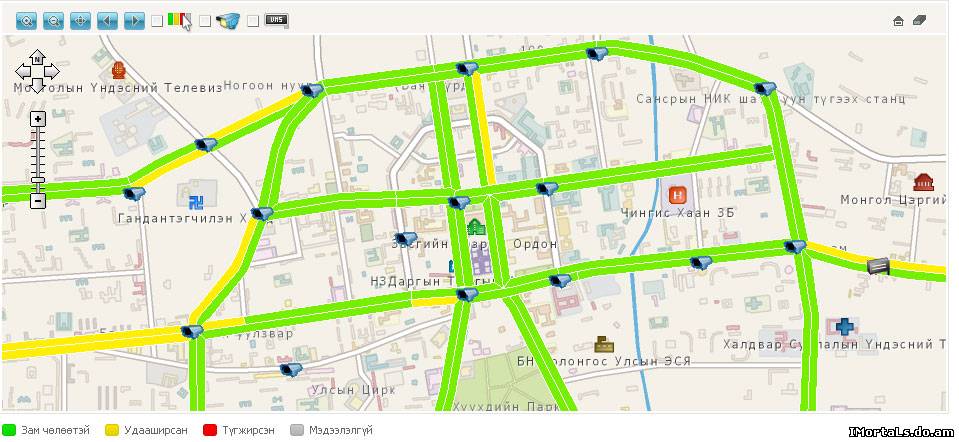The width and height of the screenshot is (959, 442).
Task: Click the eraser icon at top right
Action: [x=920, y=20]
